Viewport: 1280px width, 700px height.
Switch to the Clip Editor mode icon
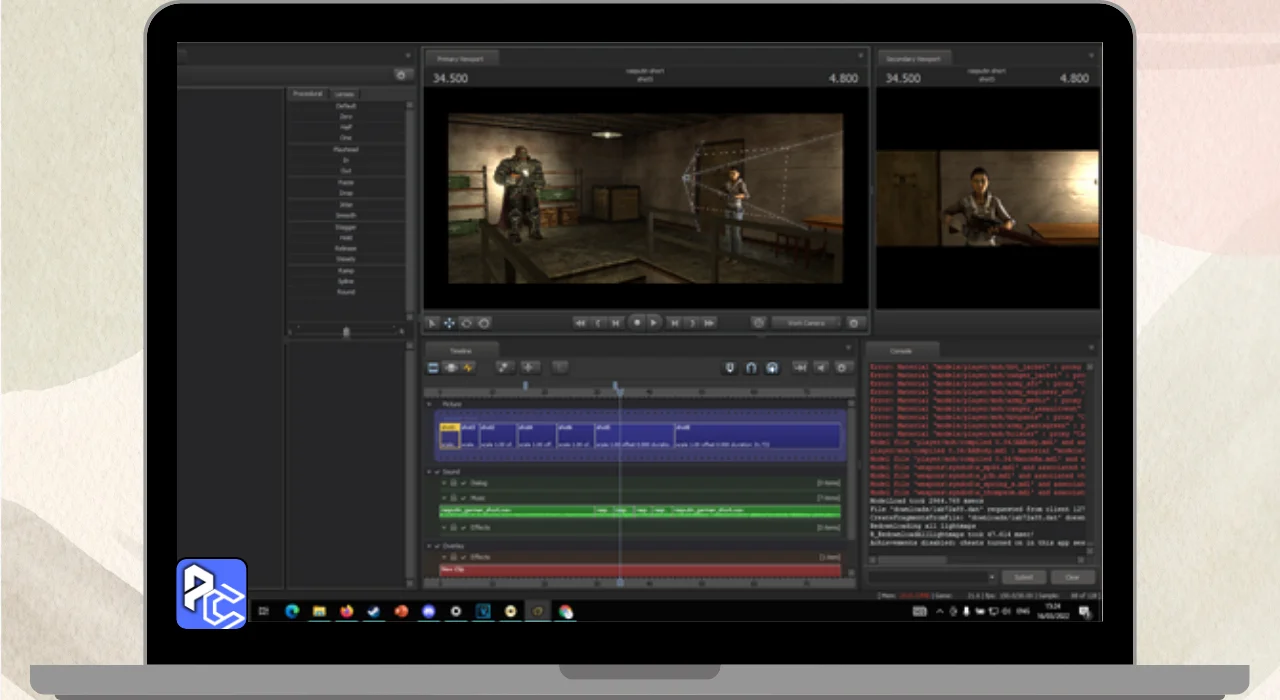[x=434, y=368]
